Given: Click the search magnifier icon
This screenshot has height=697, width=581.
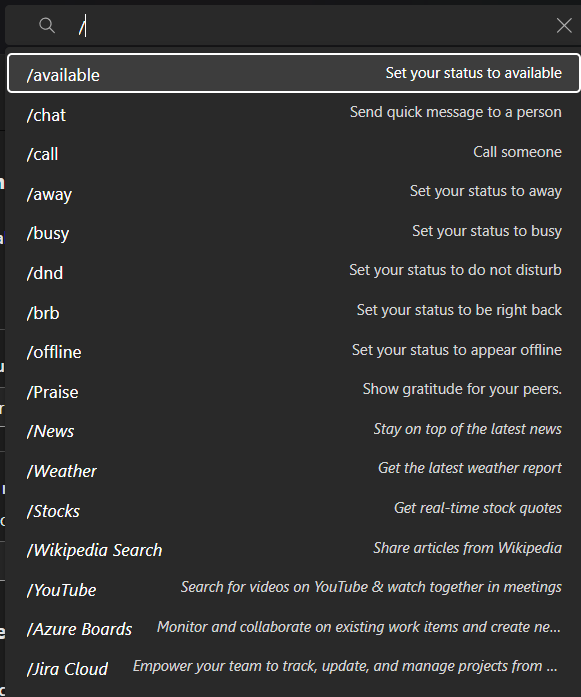Looking at the screenshot, I should click(x=47, y=25).
